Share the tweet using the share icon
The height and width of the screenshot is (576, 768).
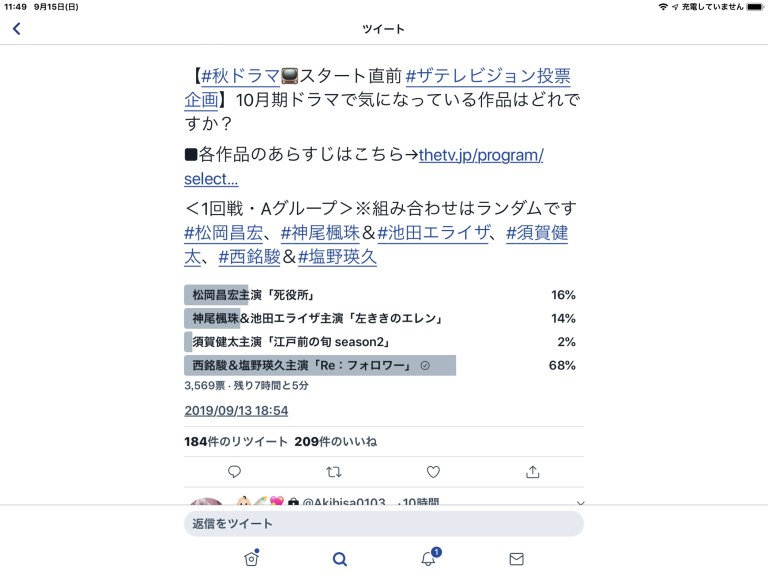[x=533, y=472]
